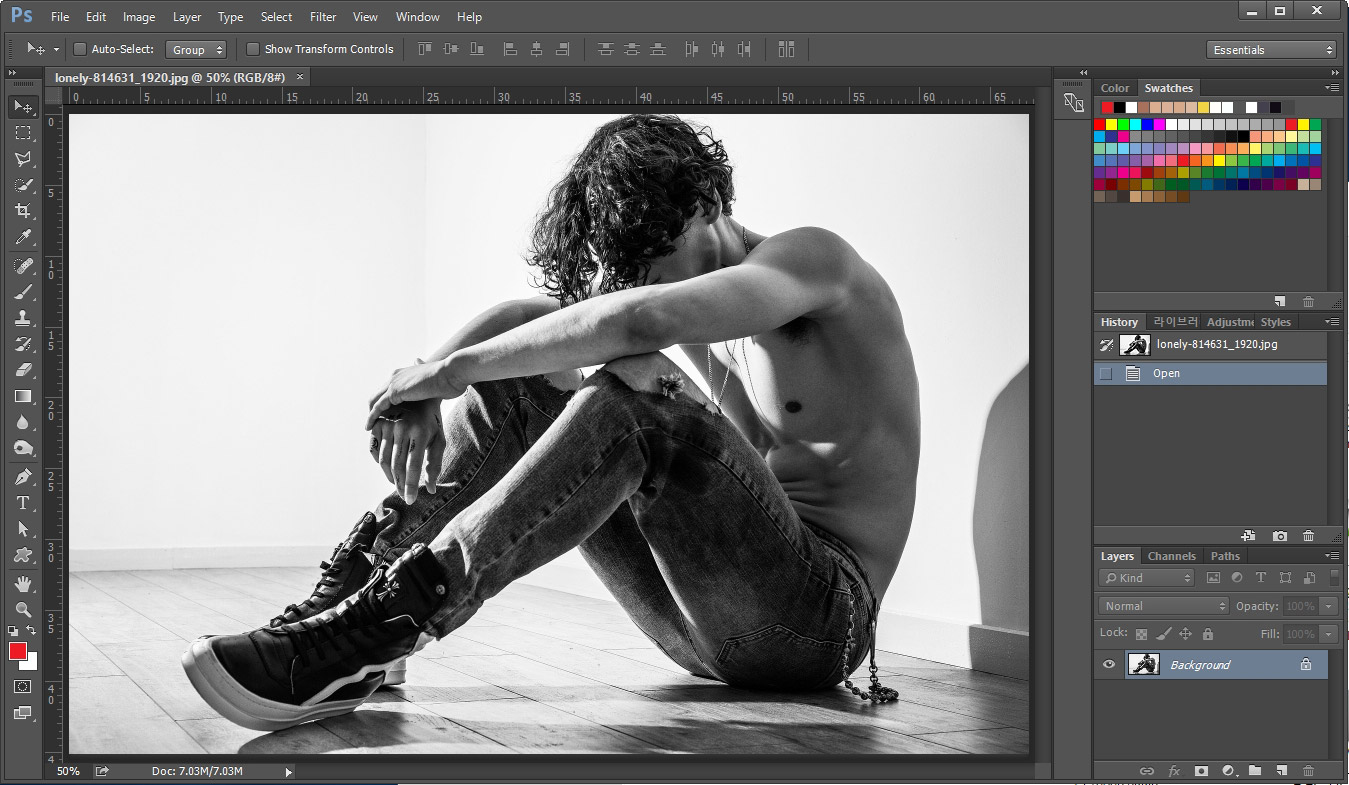The image size is (1349, 785).
Task: Click the red foreground color swatch
Action: click(18, 651)
